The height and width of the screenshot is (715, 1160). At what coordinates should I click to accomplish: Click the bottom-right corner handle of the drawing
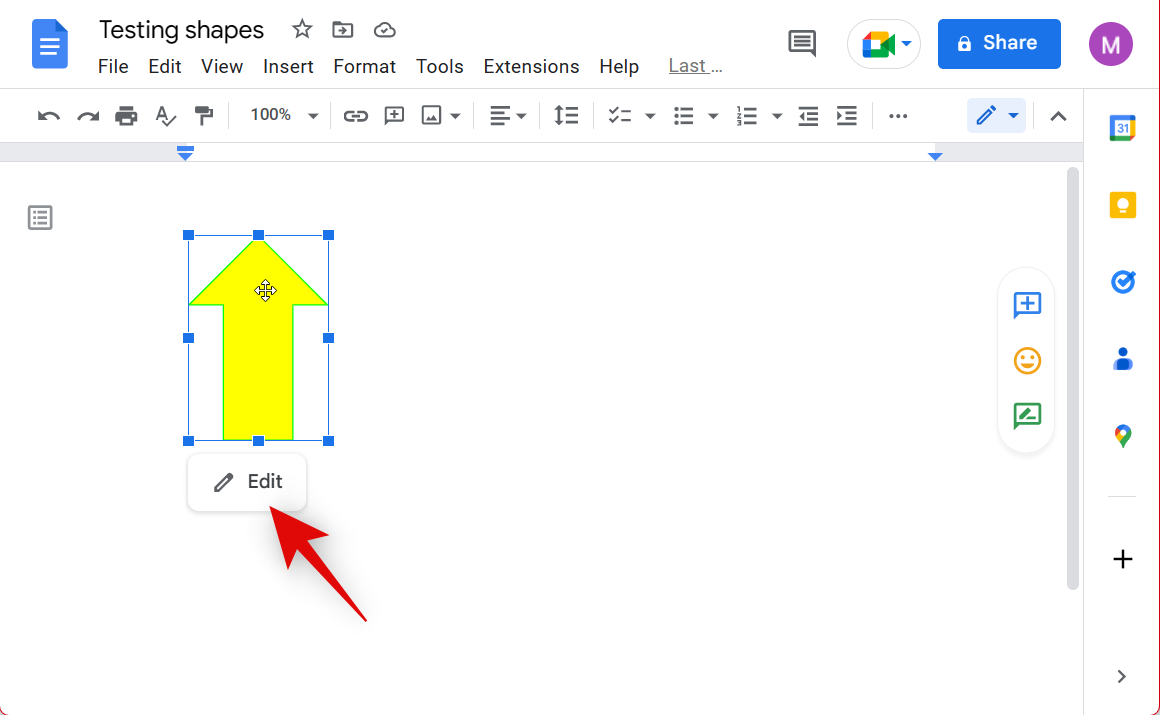coord(328,441)
